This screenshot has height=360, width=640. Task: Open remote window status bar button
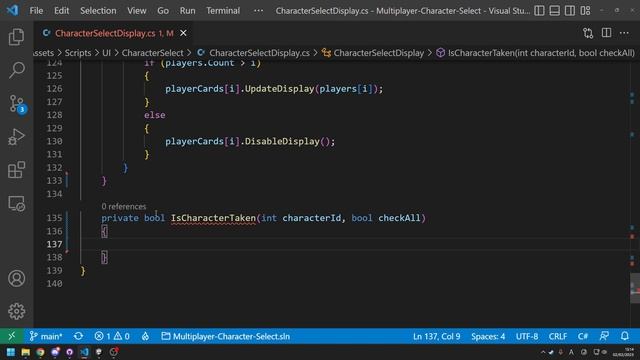coord(11,336)
